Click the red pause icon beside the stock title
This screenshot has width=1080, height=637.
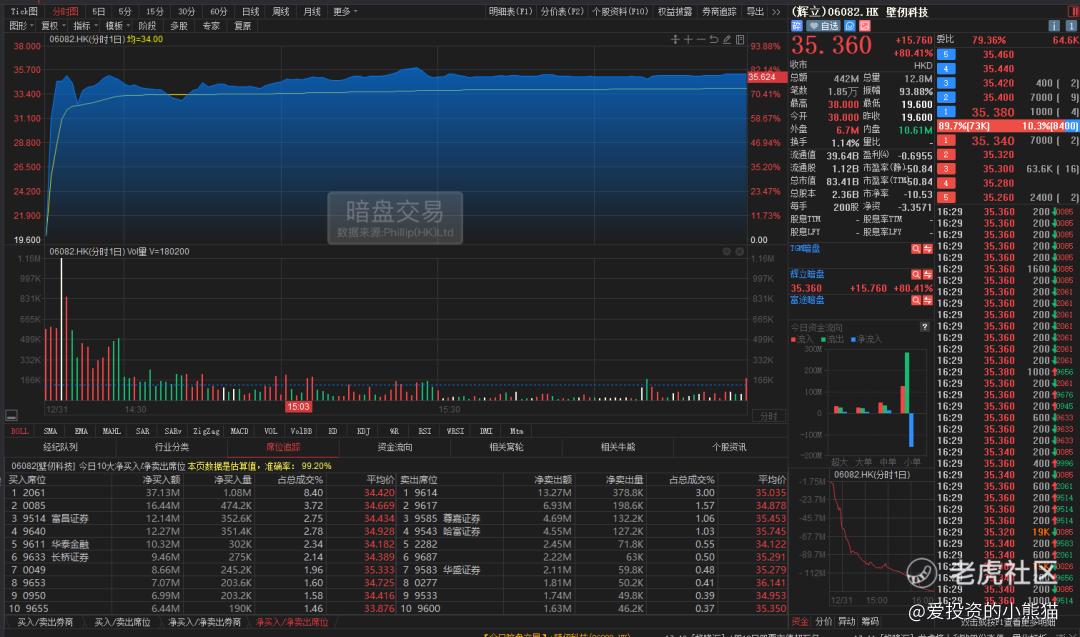tap(1073, 11)
